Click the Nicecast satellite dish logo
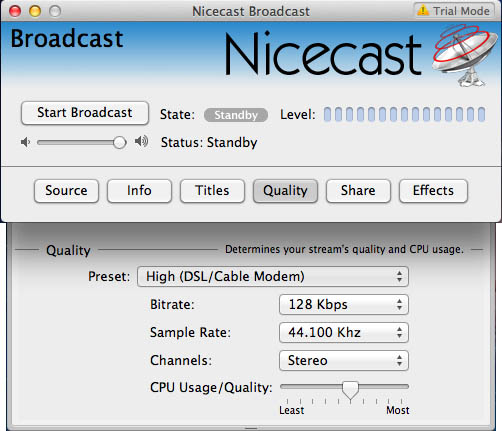 465,55
